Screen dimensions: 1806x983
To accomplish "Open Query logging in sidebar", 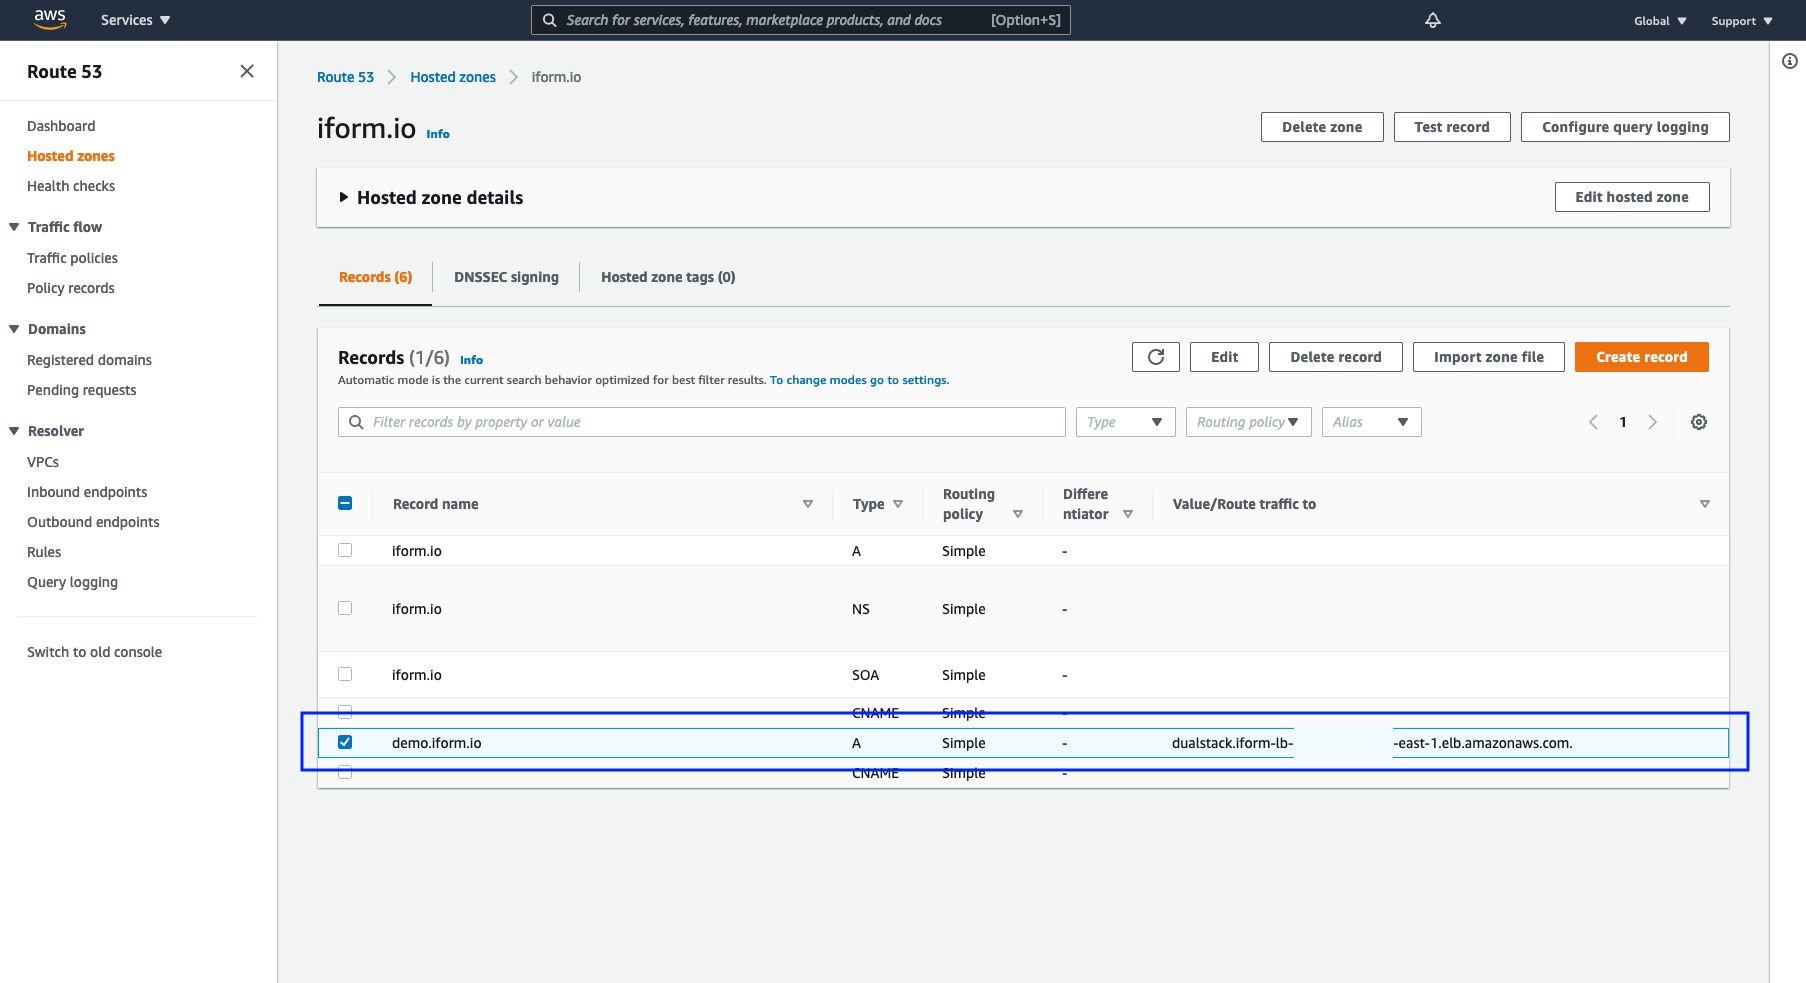I will [72, 582].
